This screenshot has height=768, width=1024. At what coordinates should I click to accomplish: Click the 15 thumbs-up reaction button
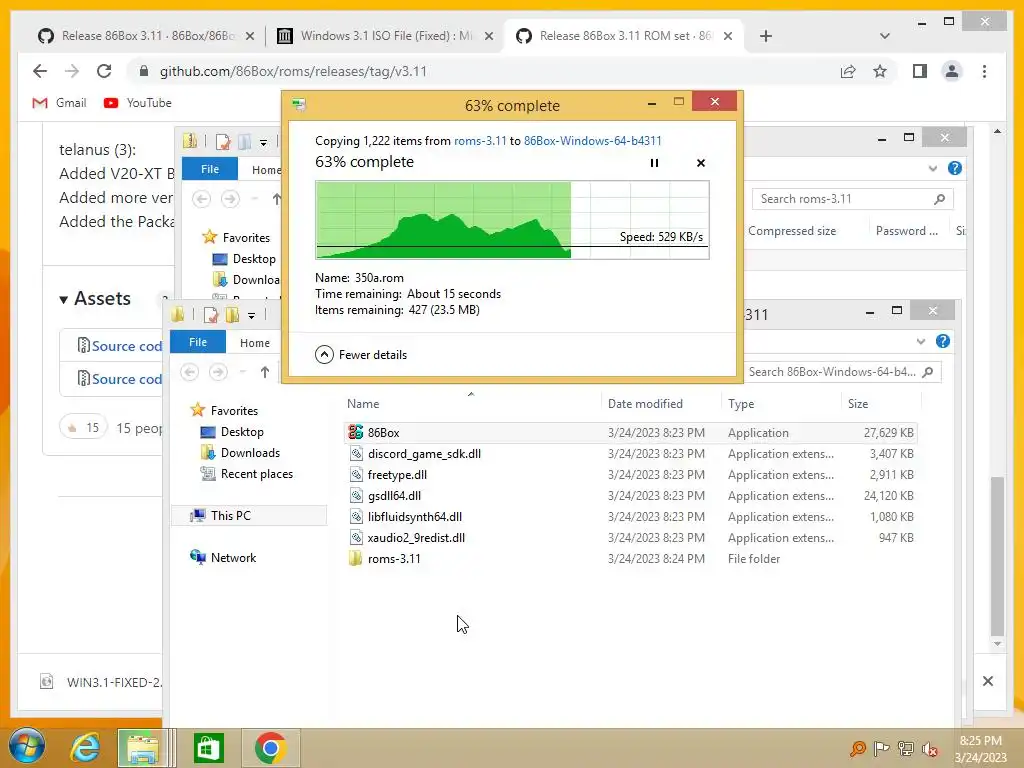[x=83, y=428]
